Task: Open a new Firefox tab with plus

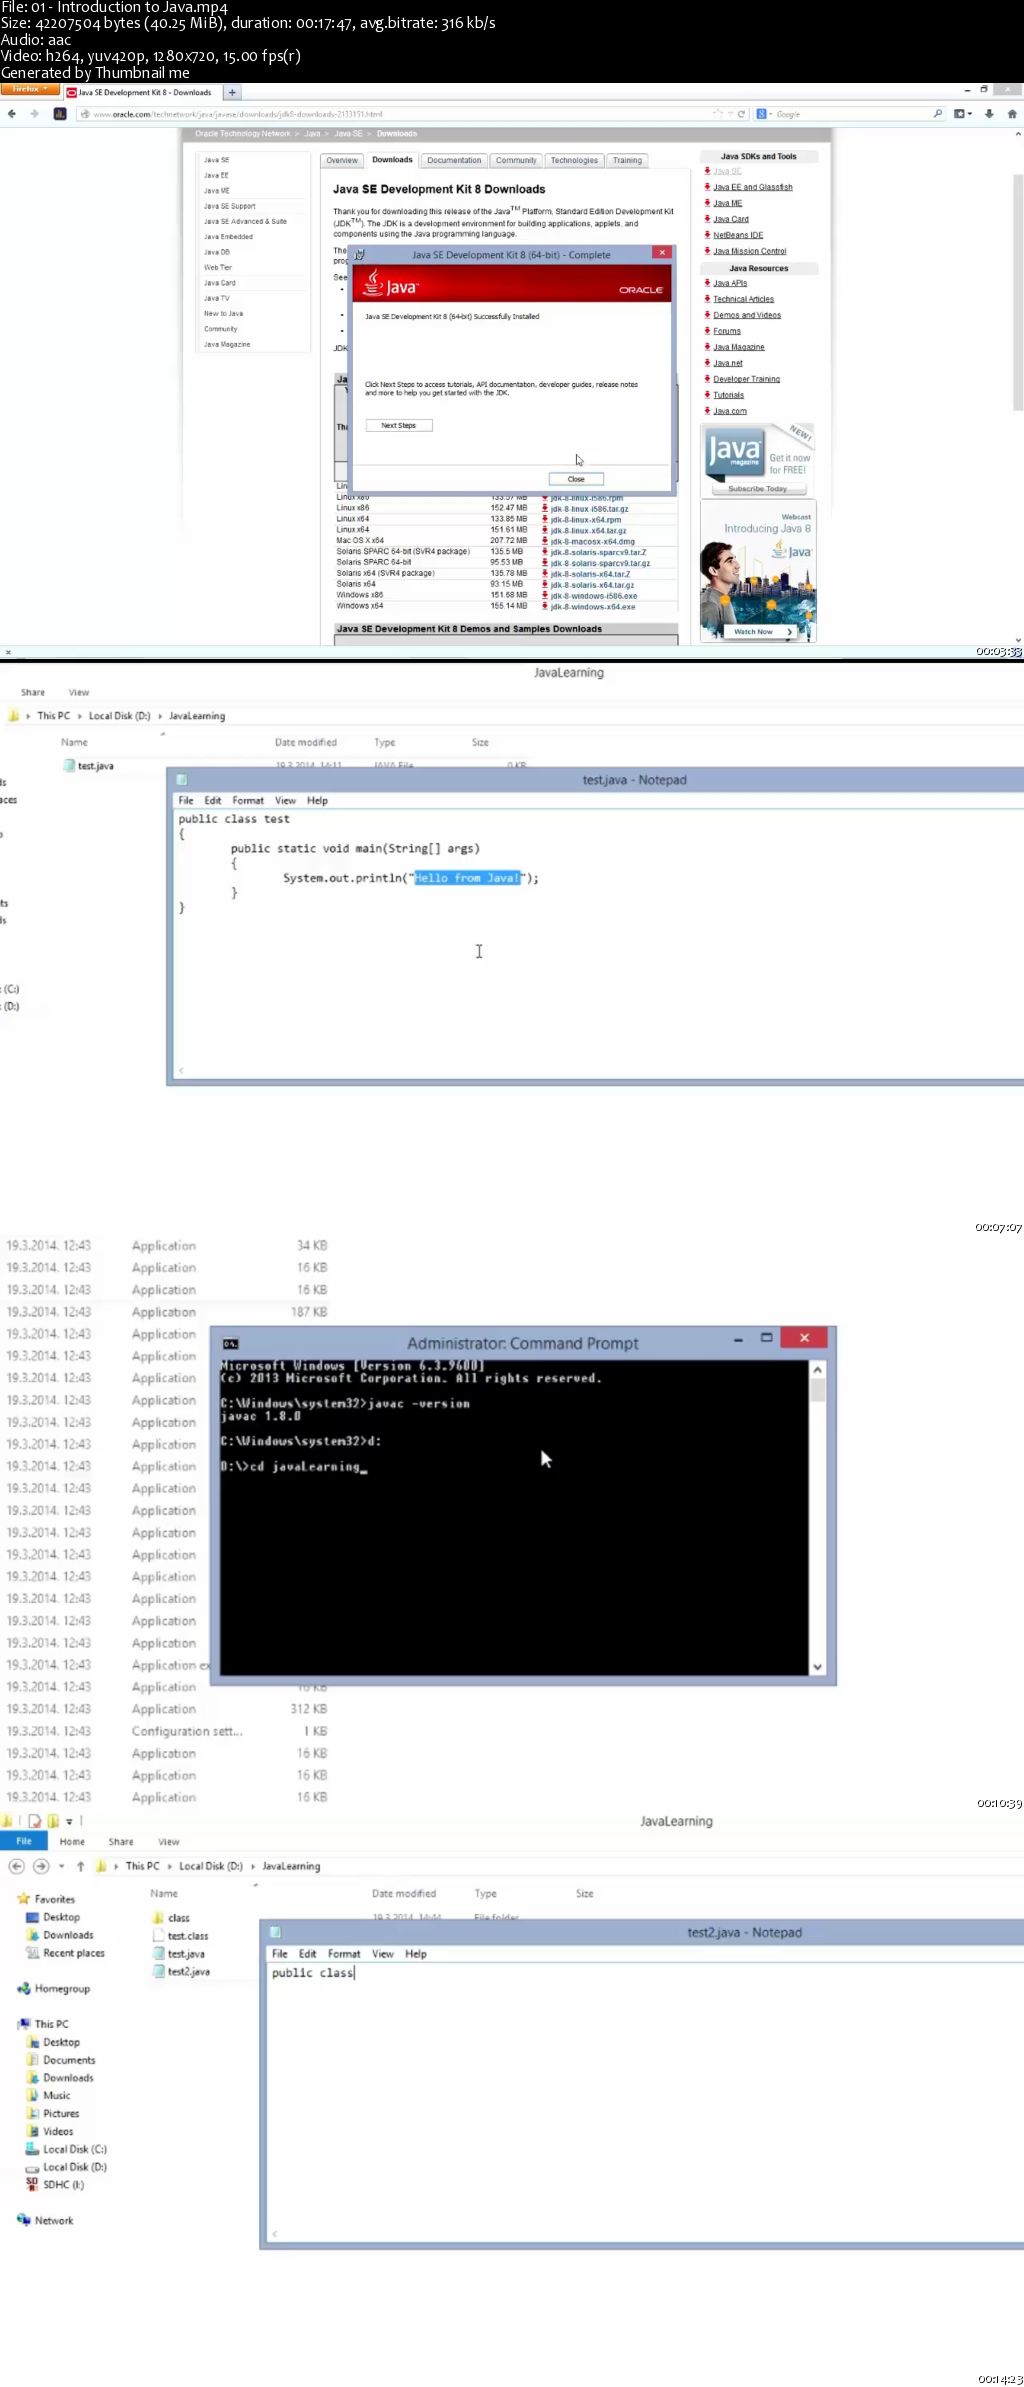Action: 232,92
